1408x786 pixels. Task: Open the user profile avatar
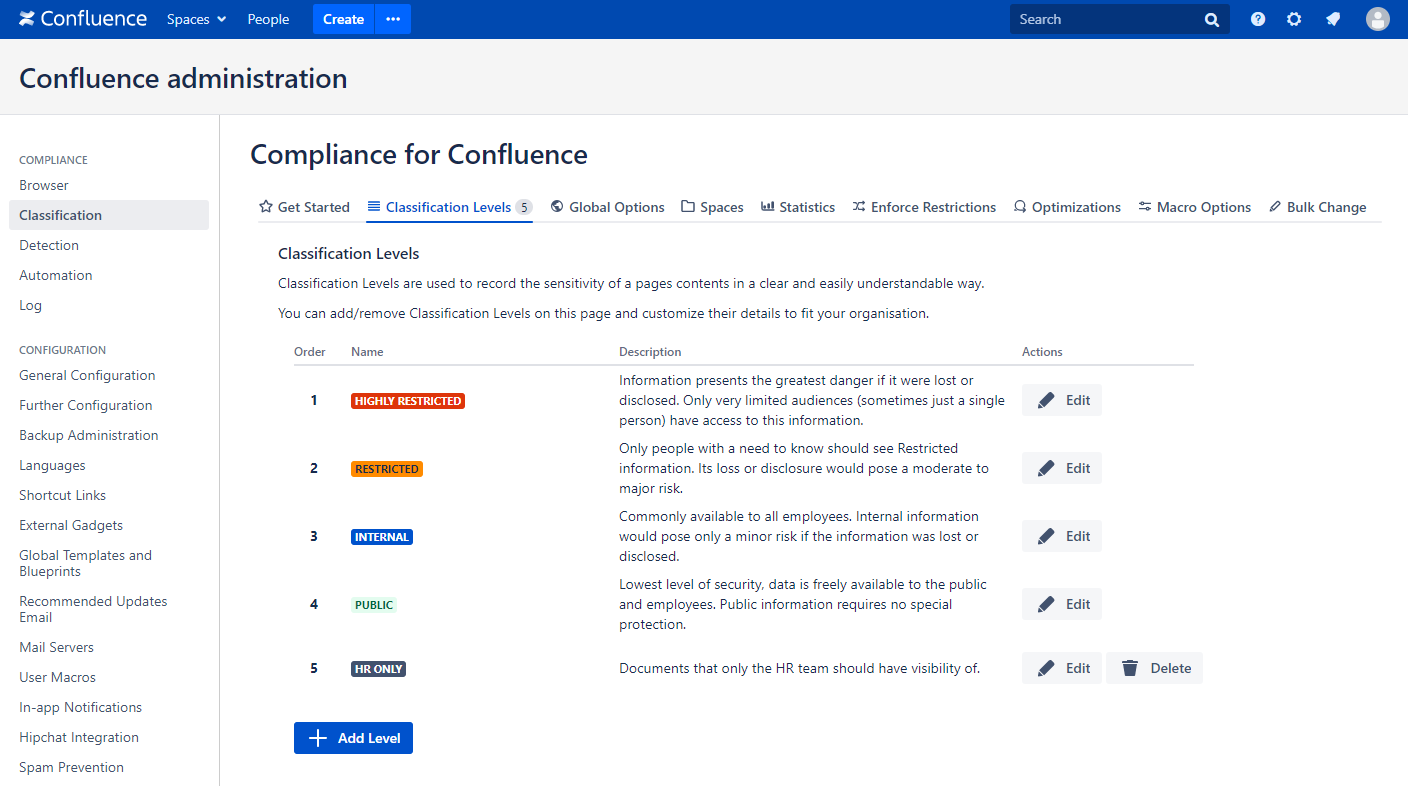(1378, 19)
